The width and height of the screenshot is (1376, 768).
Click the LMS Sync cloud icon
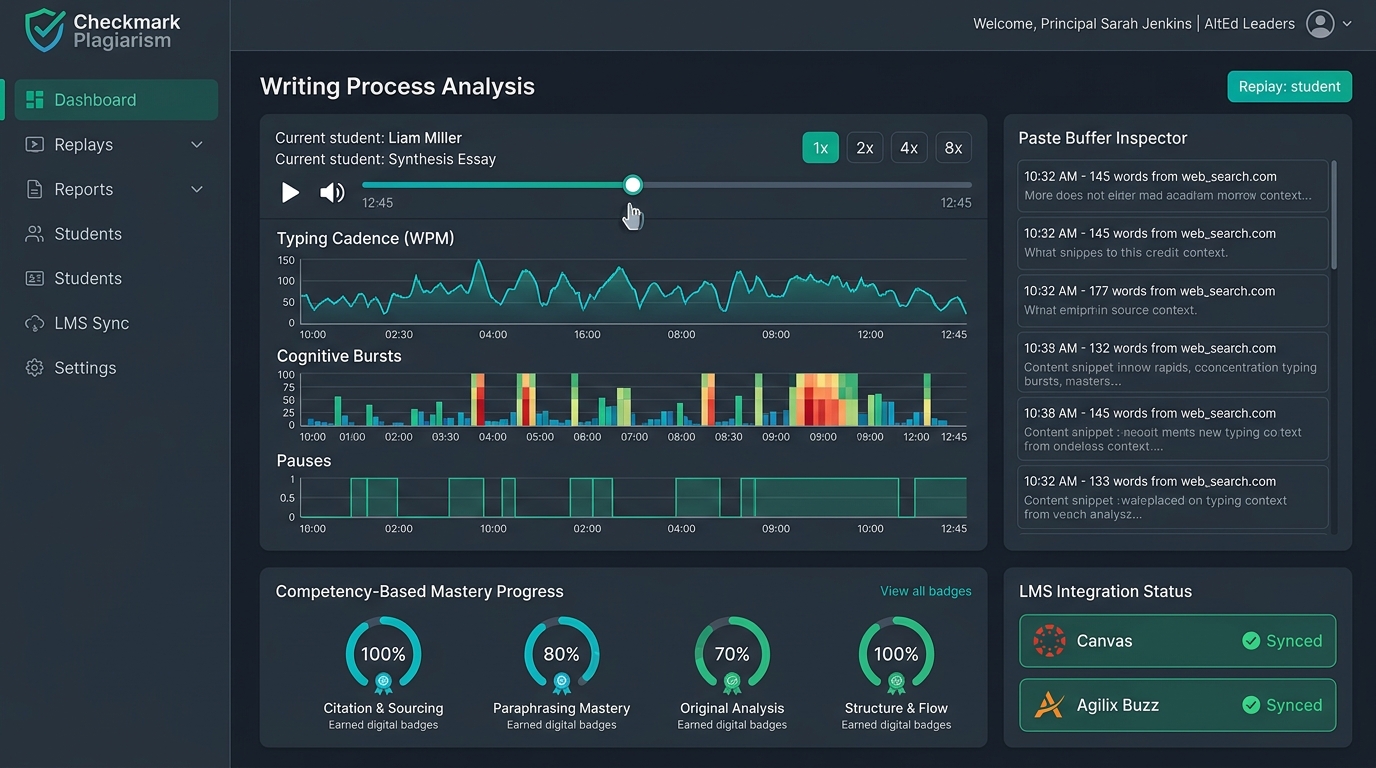[x=35, y=323]
